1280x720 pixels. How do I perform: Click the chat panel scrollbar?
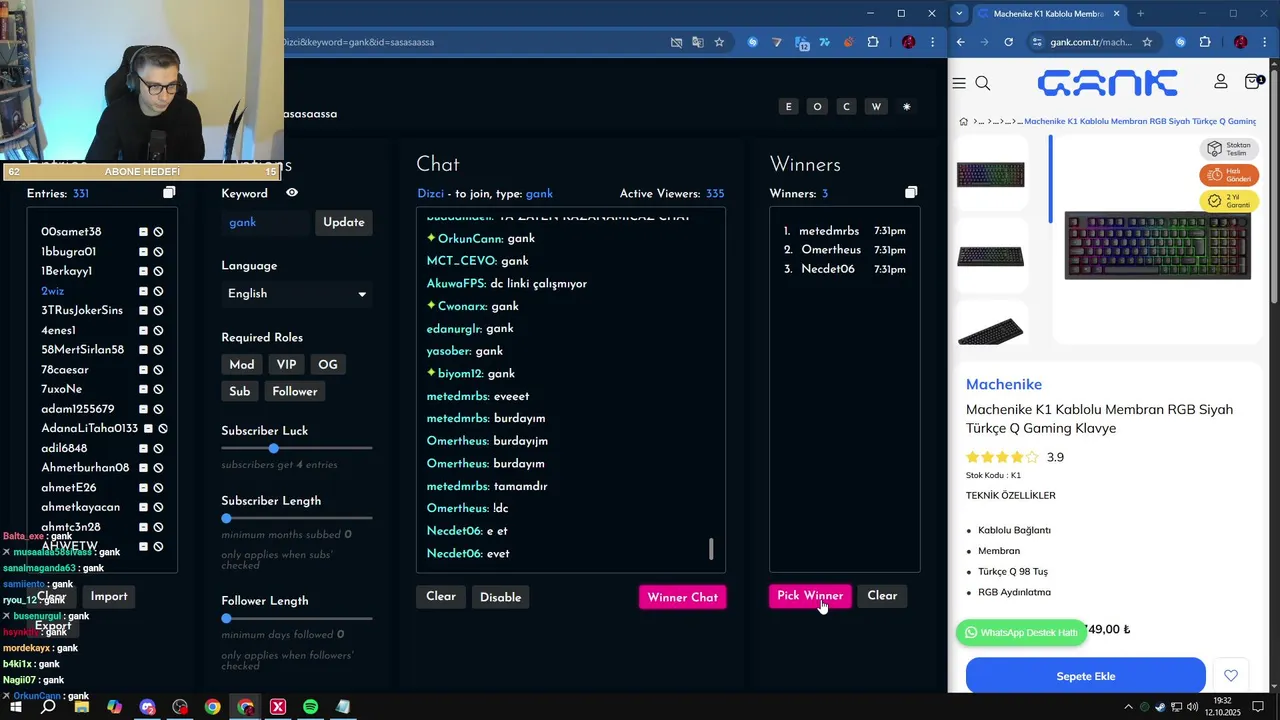pyautogui.click(x=712, y=549)
